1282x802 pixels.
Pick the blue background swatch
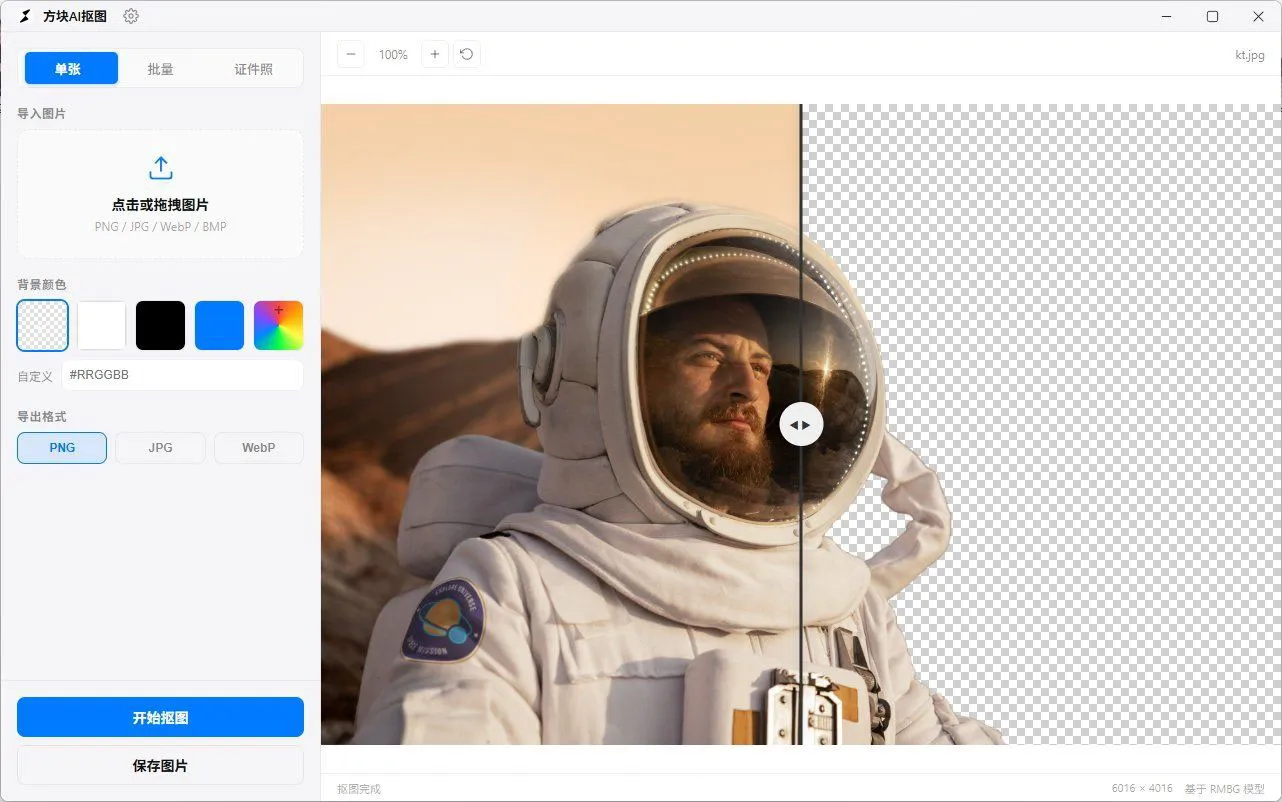[220, 325]
